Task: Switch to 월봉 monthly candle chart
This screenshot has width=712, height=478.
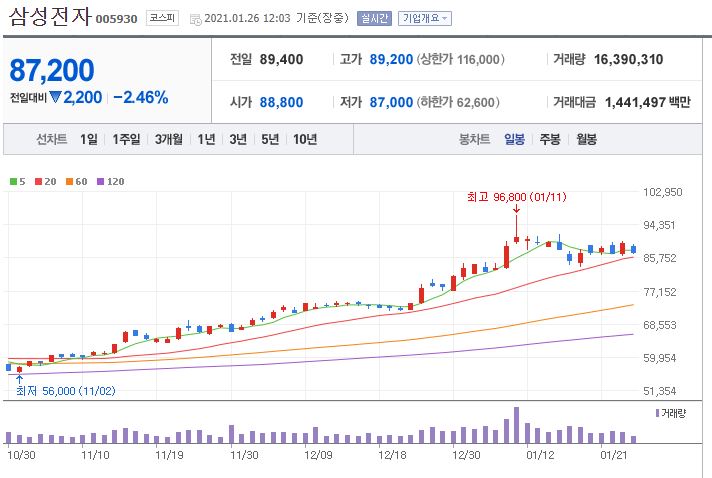Action: coord(586,139)
